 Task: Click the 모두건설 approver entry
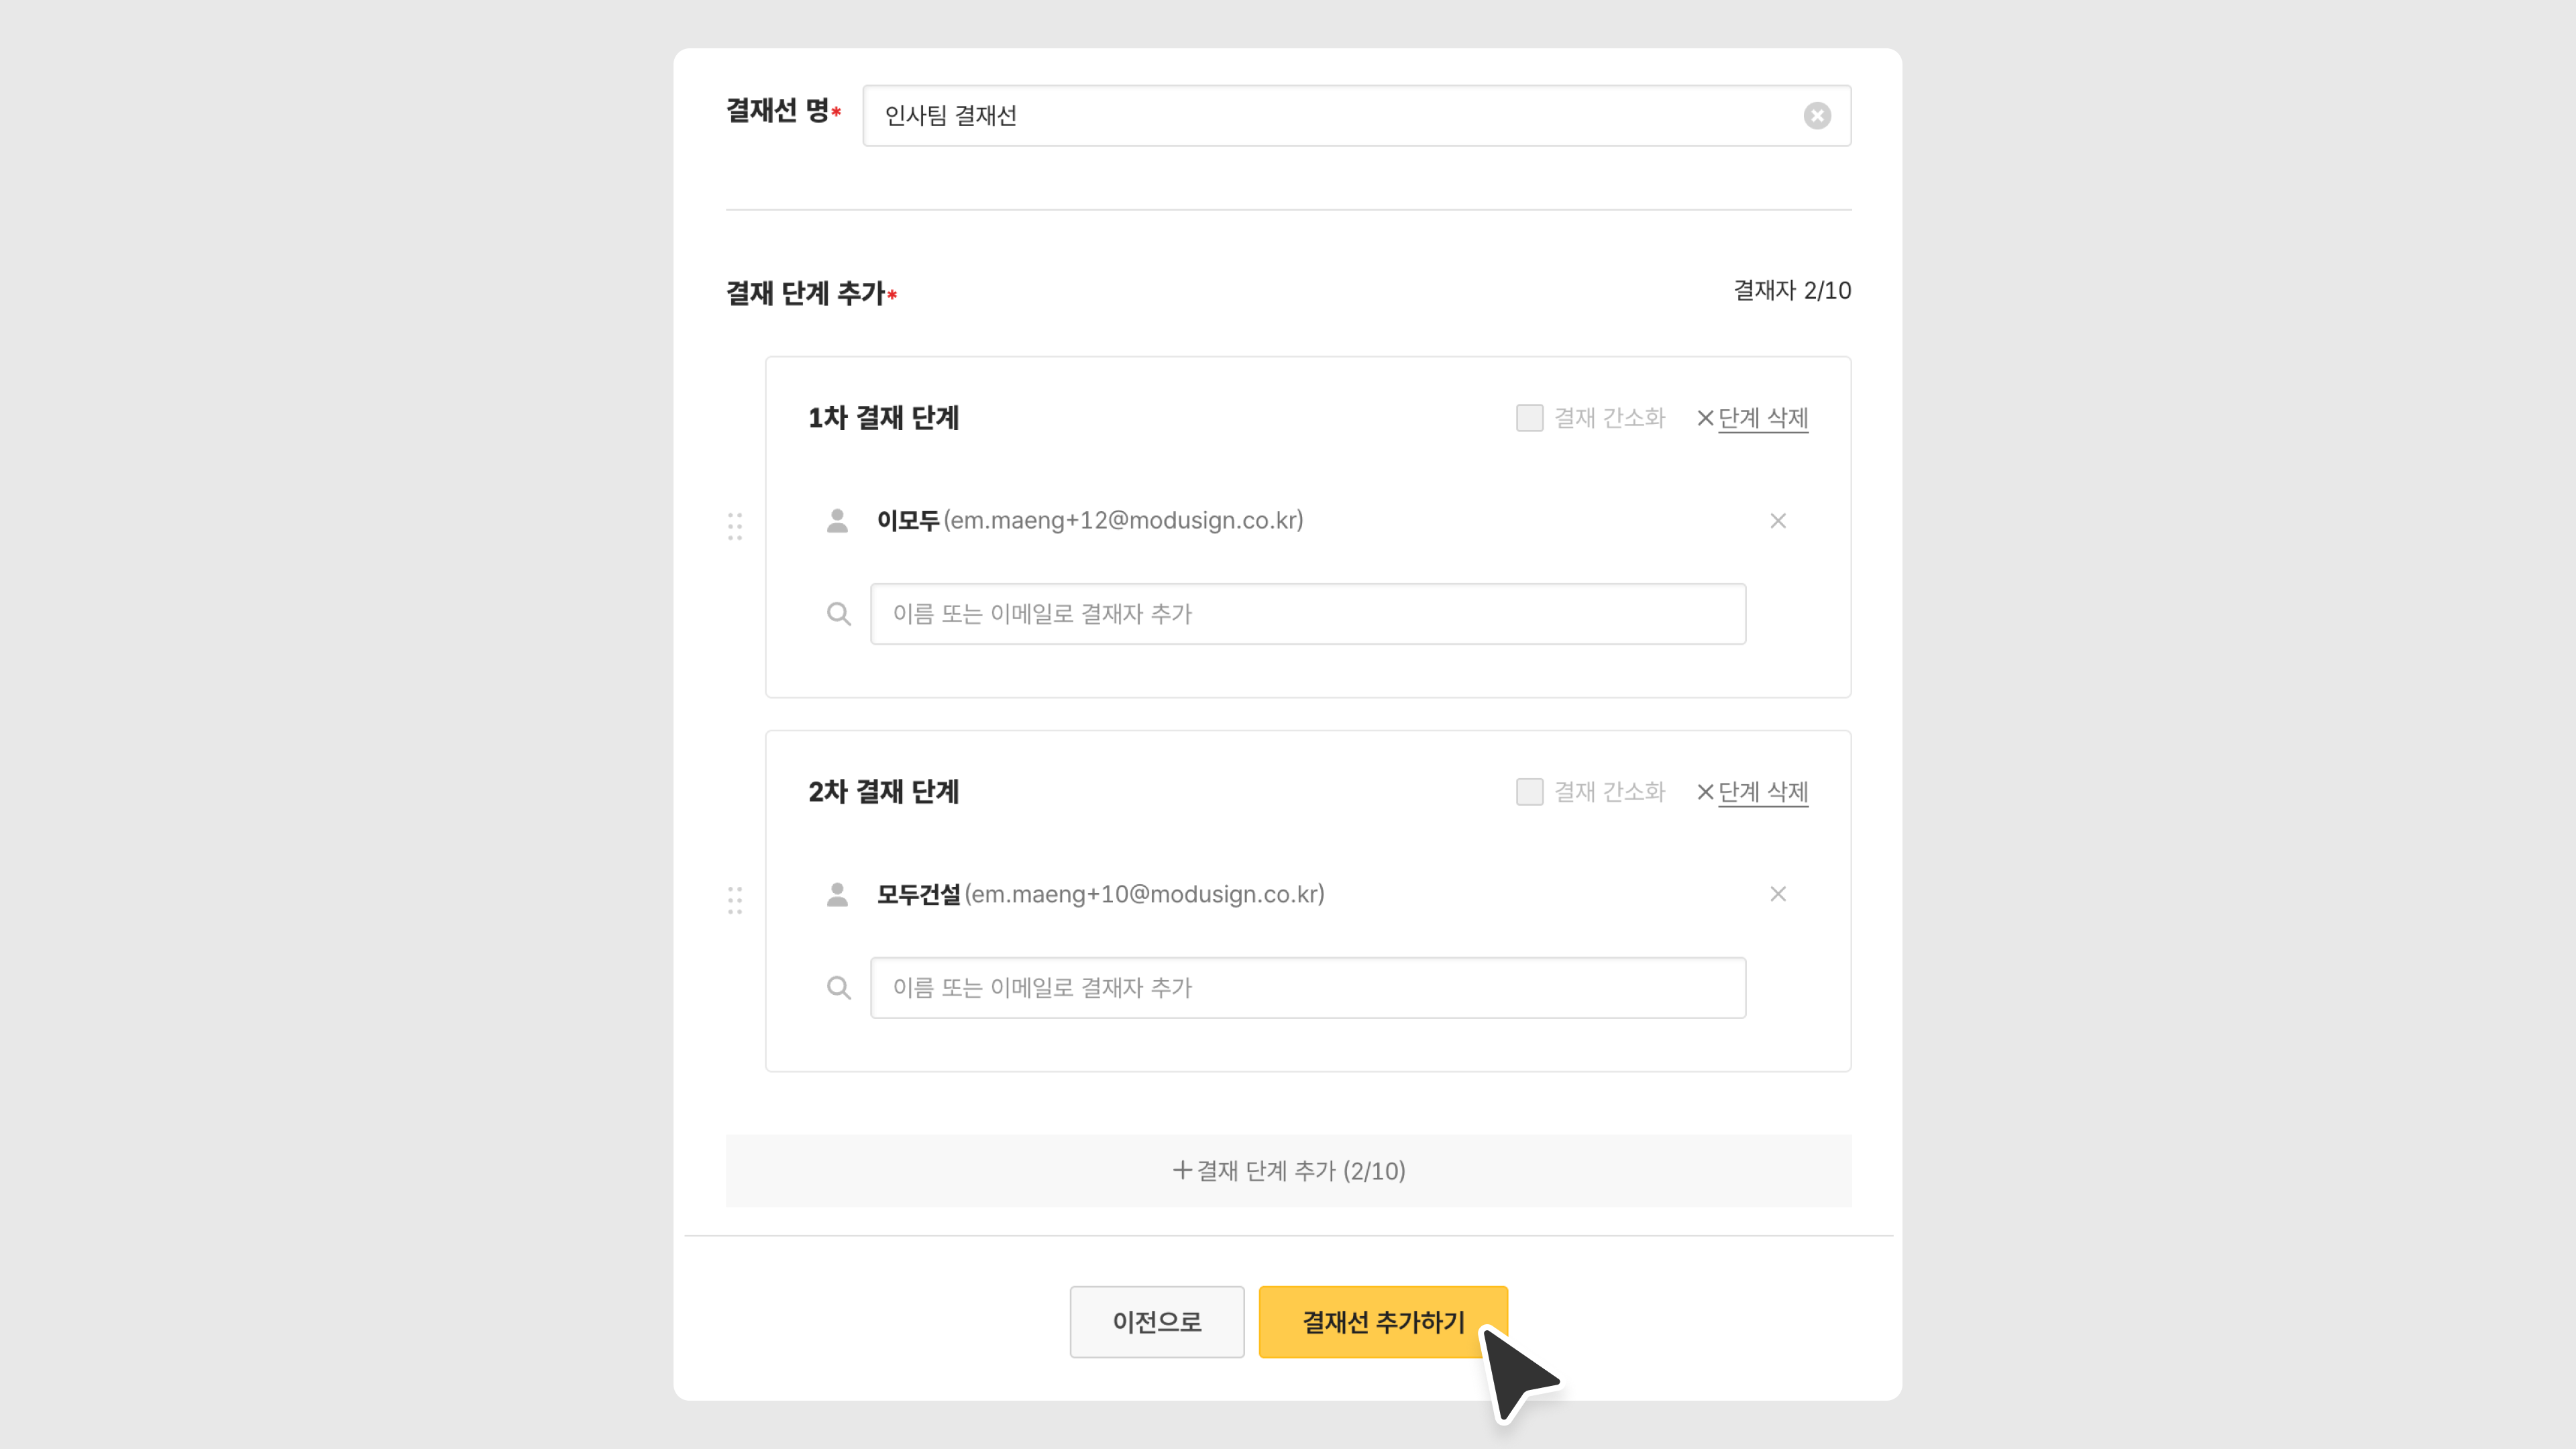[1100, 894]
